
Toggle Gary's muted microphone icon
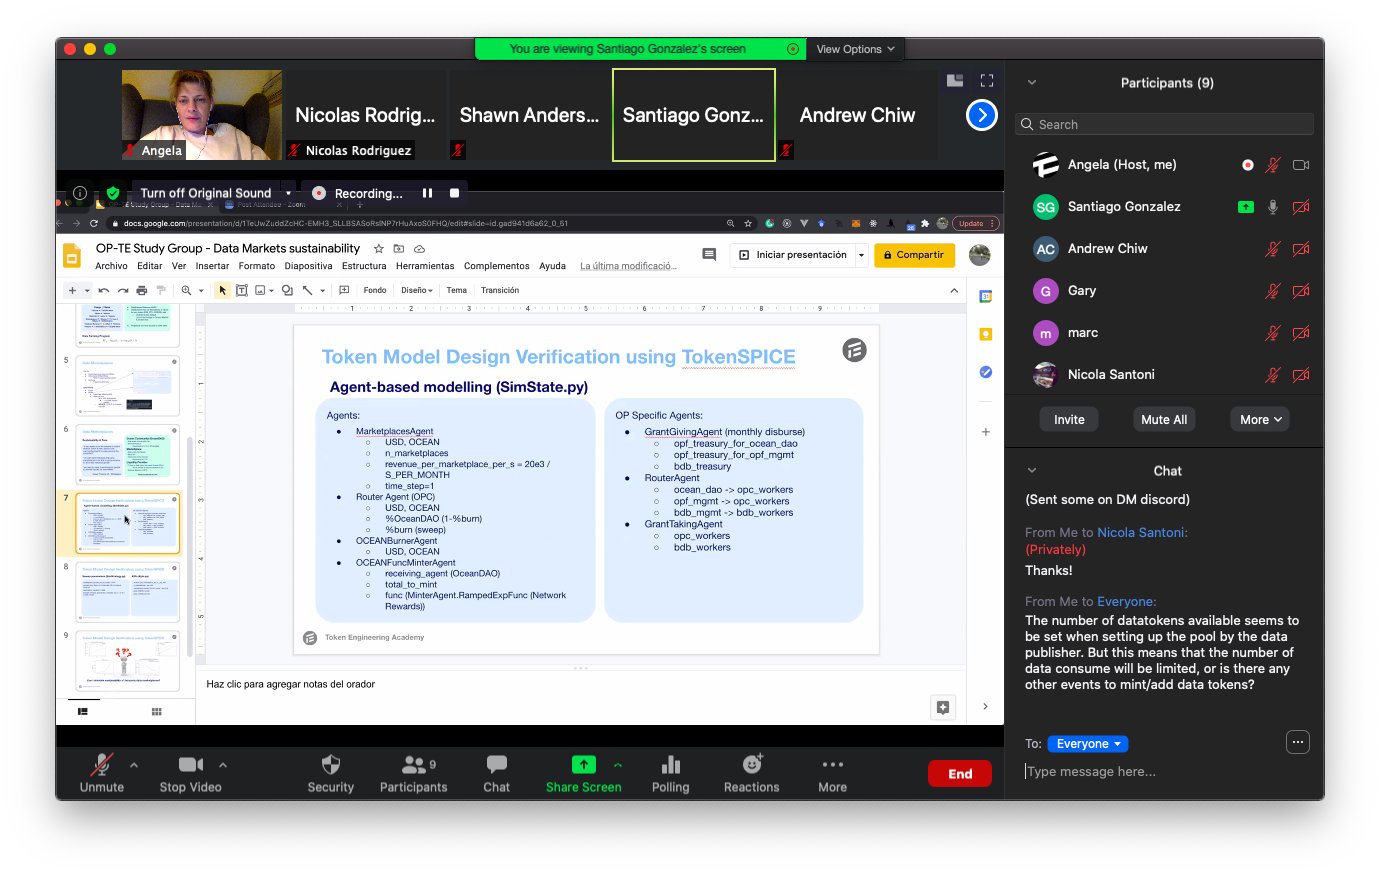1273,291
